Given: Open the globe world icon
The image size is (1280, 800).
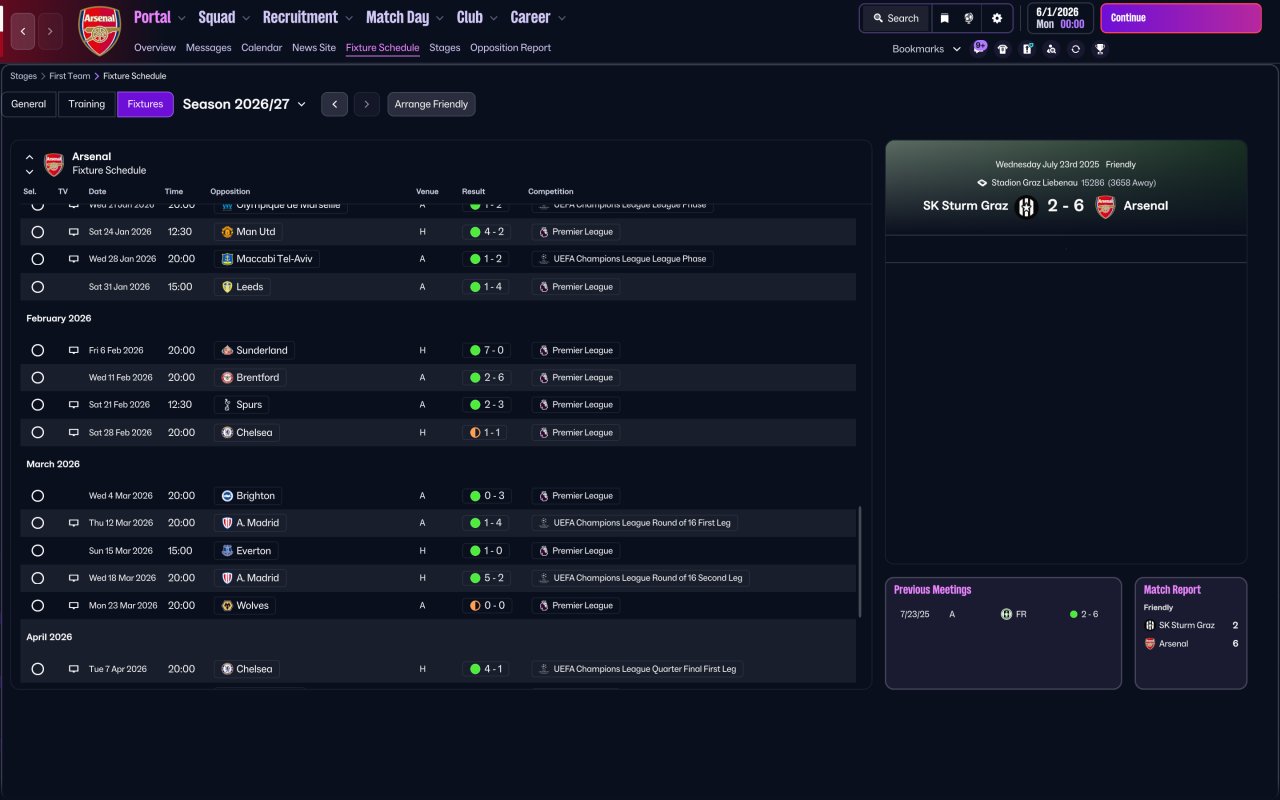Looking at the screenshot, I should pos(969,18).
